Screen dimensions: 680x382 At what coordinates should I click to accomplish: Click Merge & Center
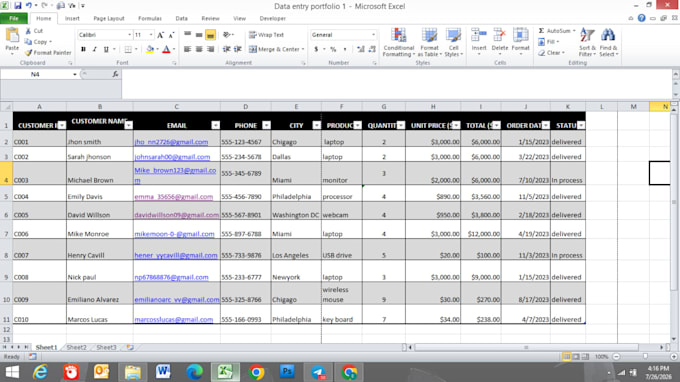pyautogui.click(x=276, y=49)
